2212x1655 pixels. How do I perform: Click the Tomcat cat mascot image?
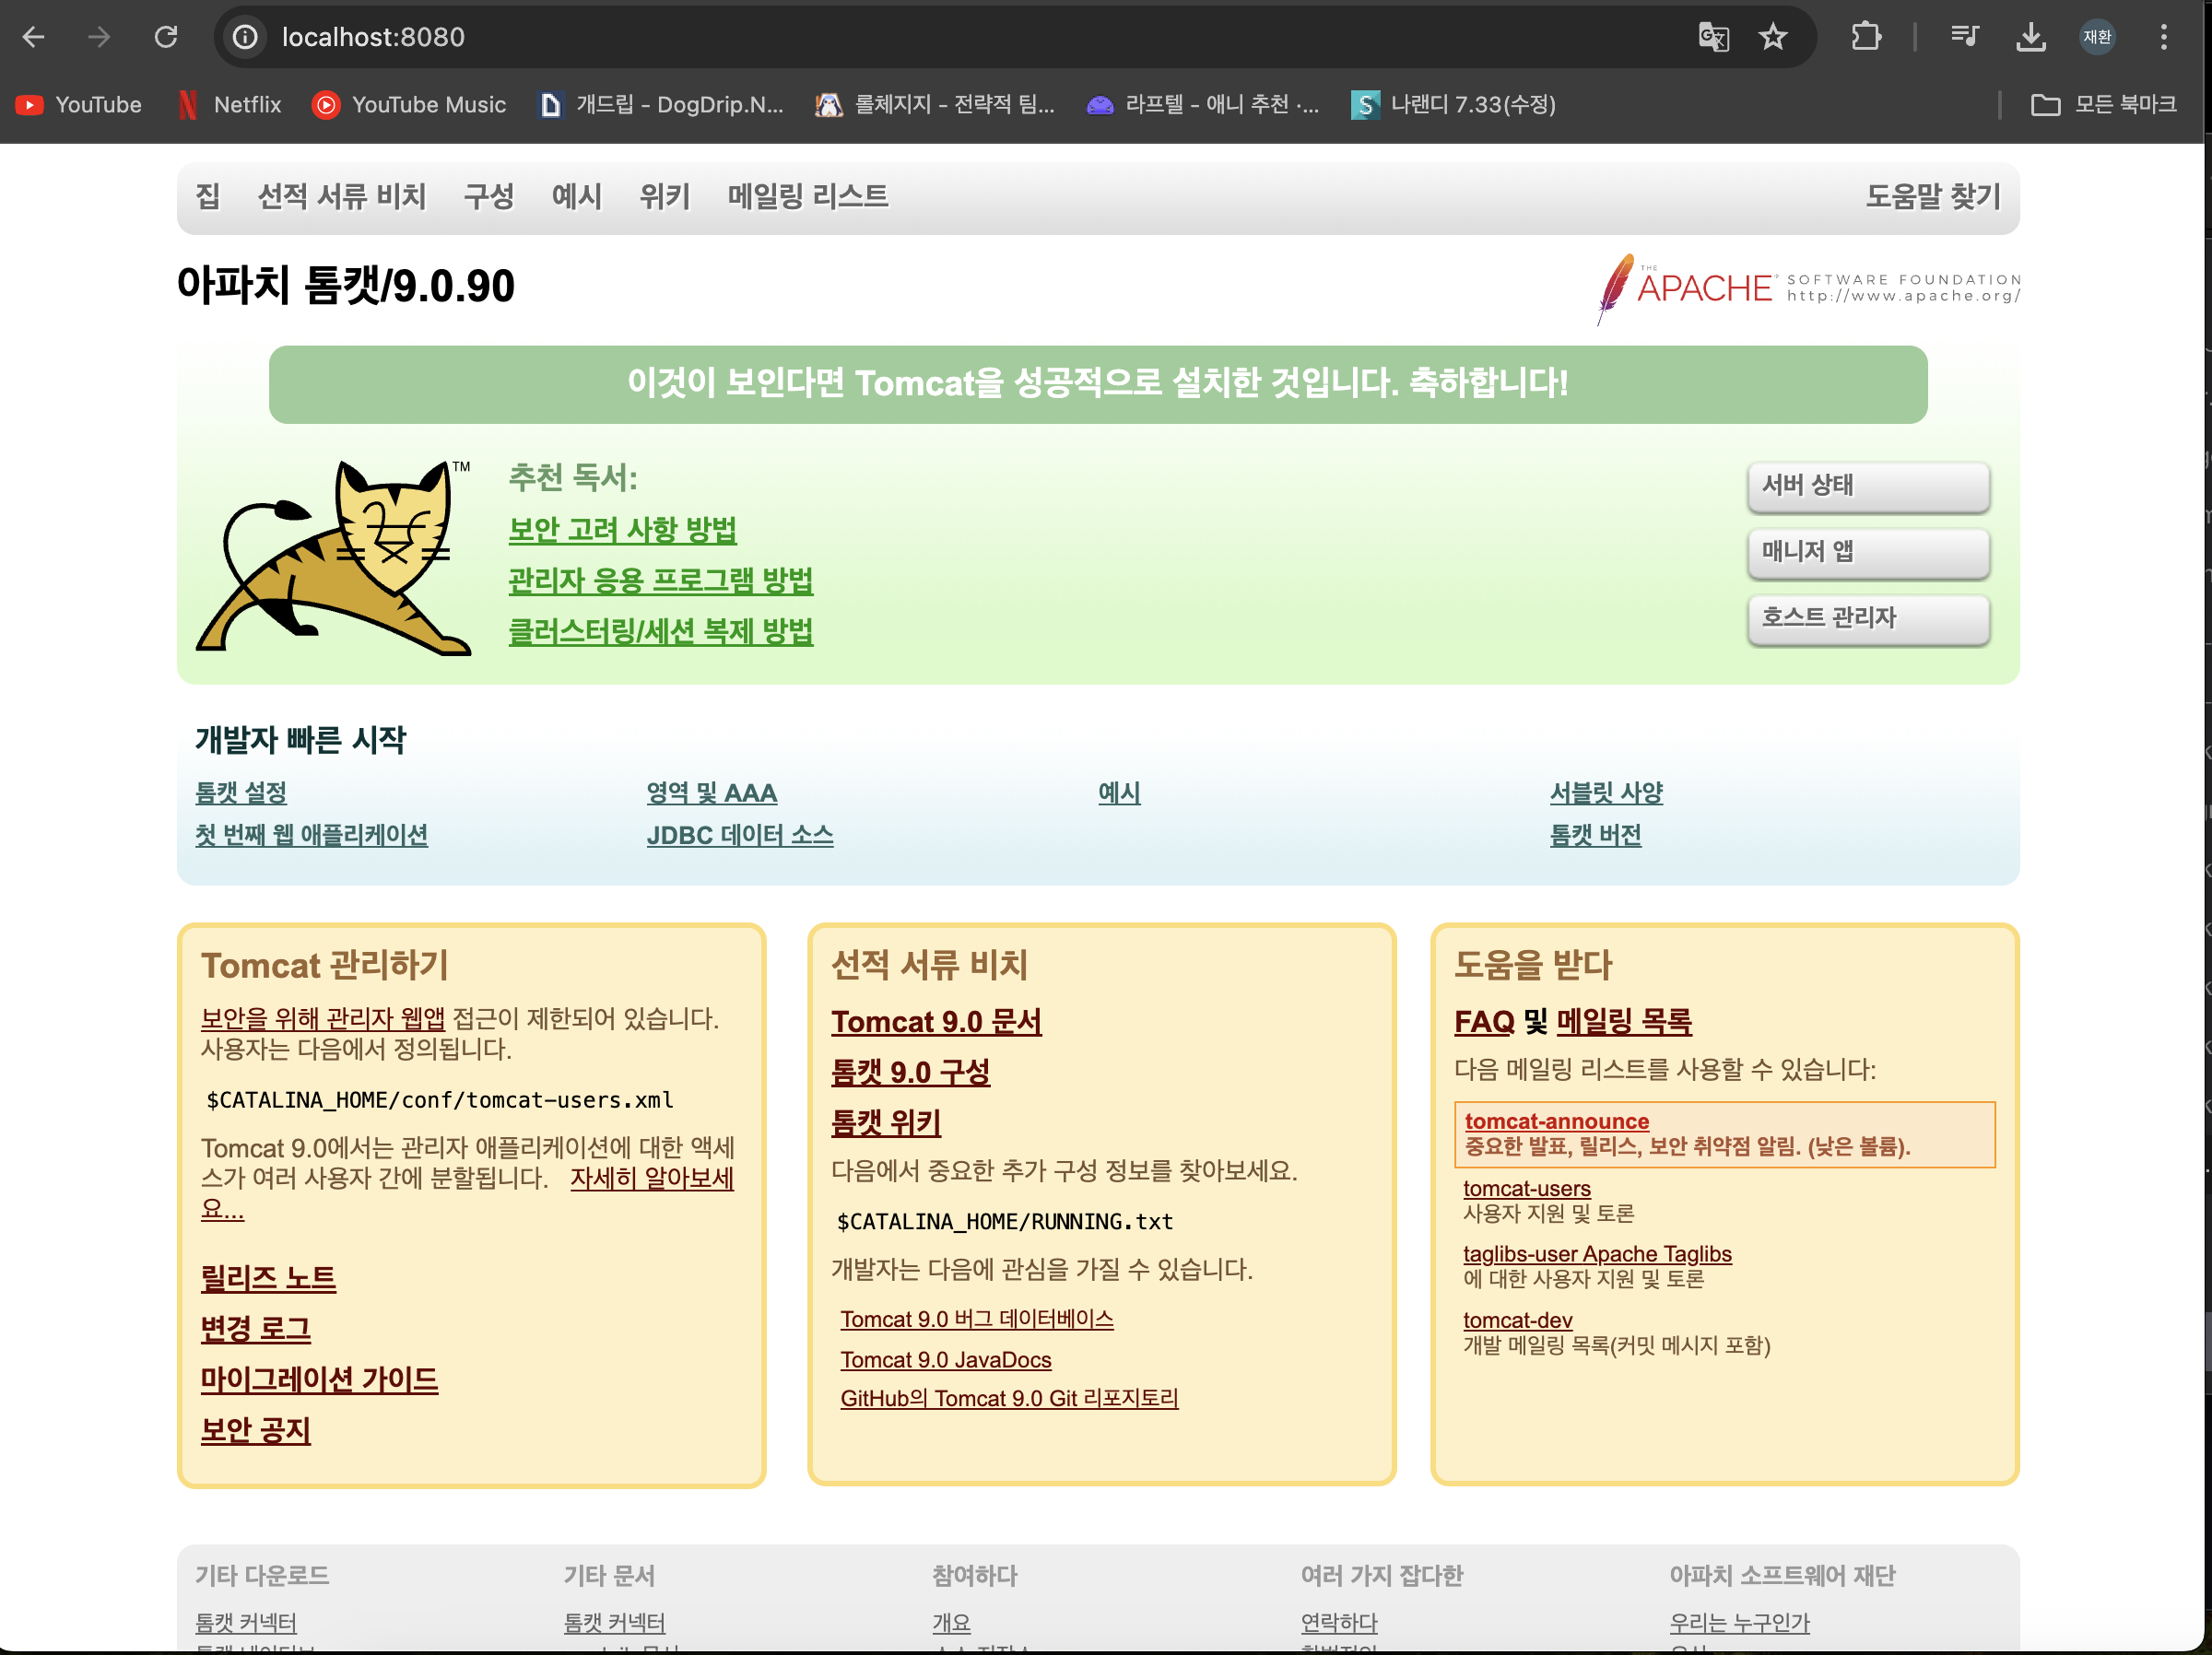click(334, 557)
